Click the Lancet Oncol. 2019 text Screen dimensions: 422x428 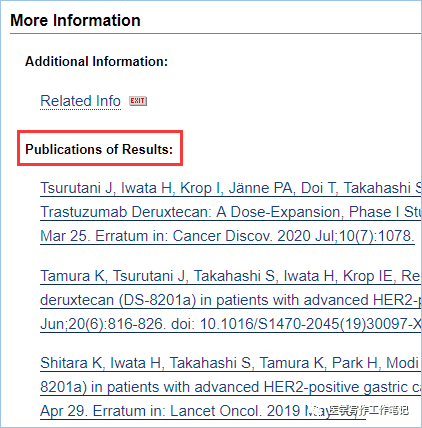[235, 411]
